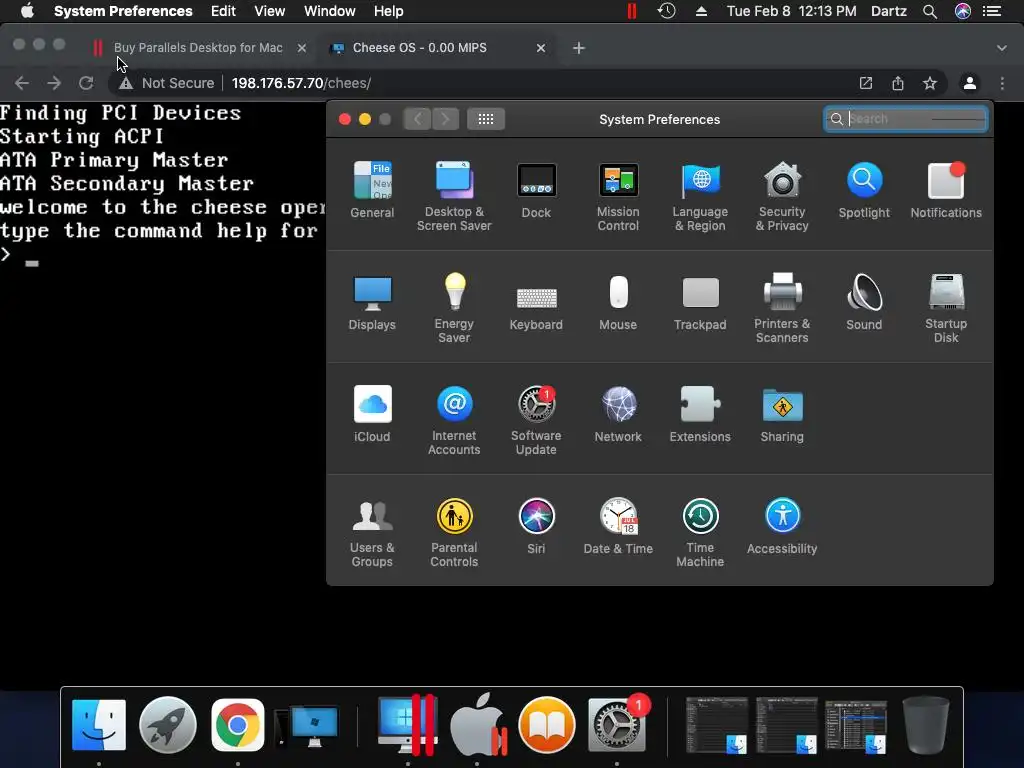Open Energy Saver preferences

pyautogui.click(x=454, y=308)
